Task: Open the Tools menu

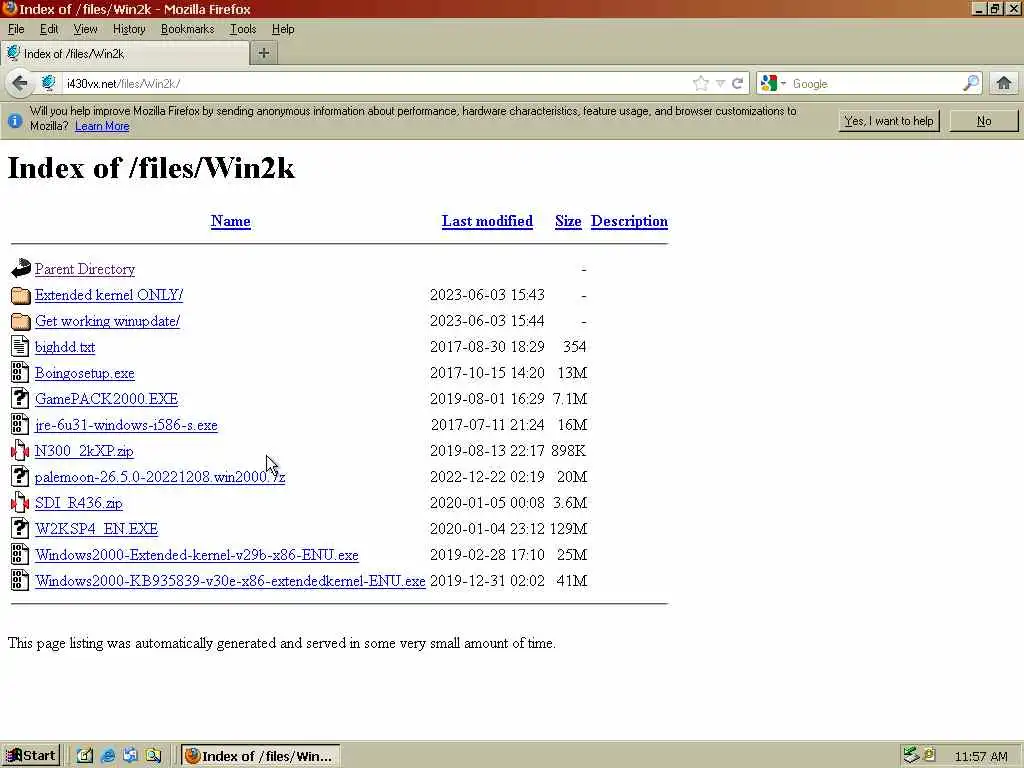Action: (x=243, y=29)
